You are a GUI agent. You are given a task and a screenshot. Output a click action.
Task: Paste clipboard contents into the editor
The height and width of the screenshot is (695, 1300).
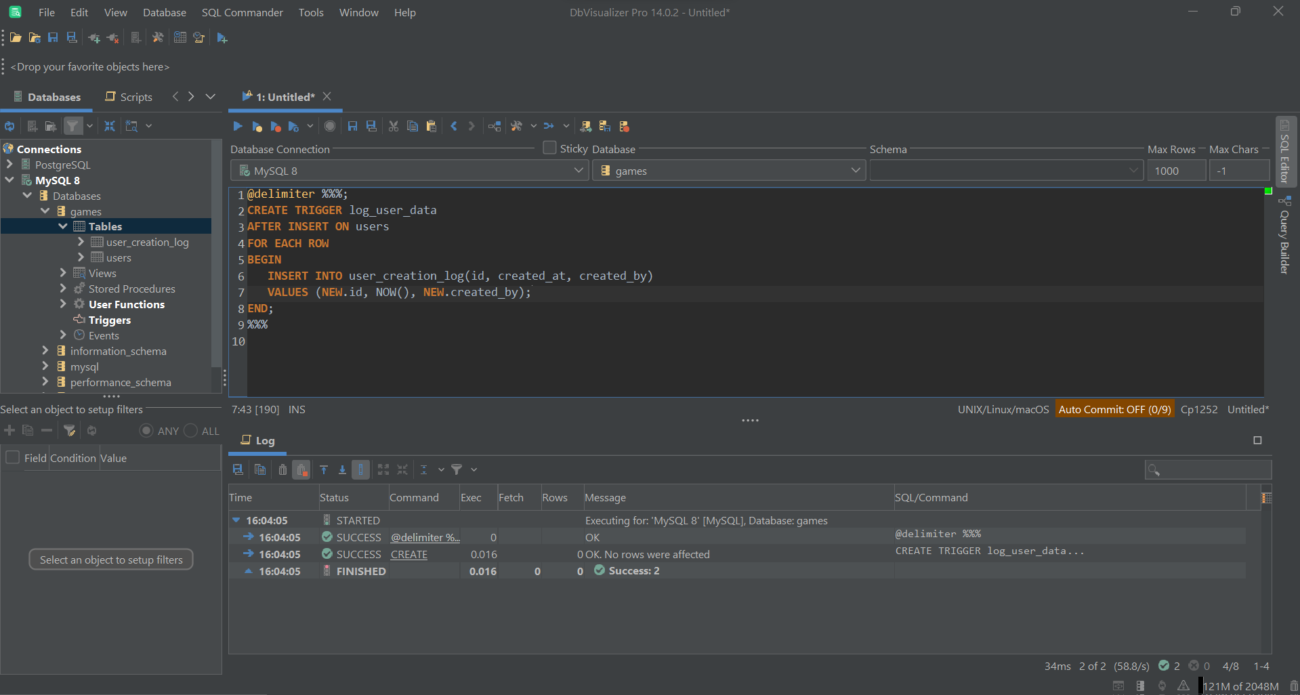coord(431,125)
